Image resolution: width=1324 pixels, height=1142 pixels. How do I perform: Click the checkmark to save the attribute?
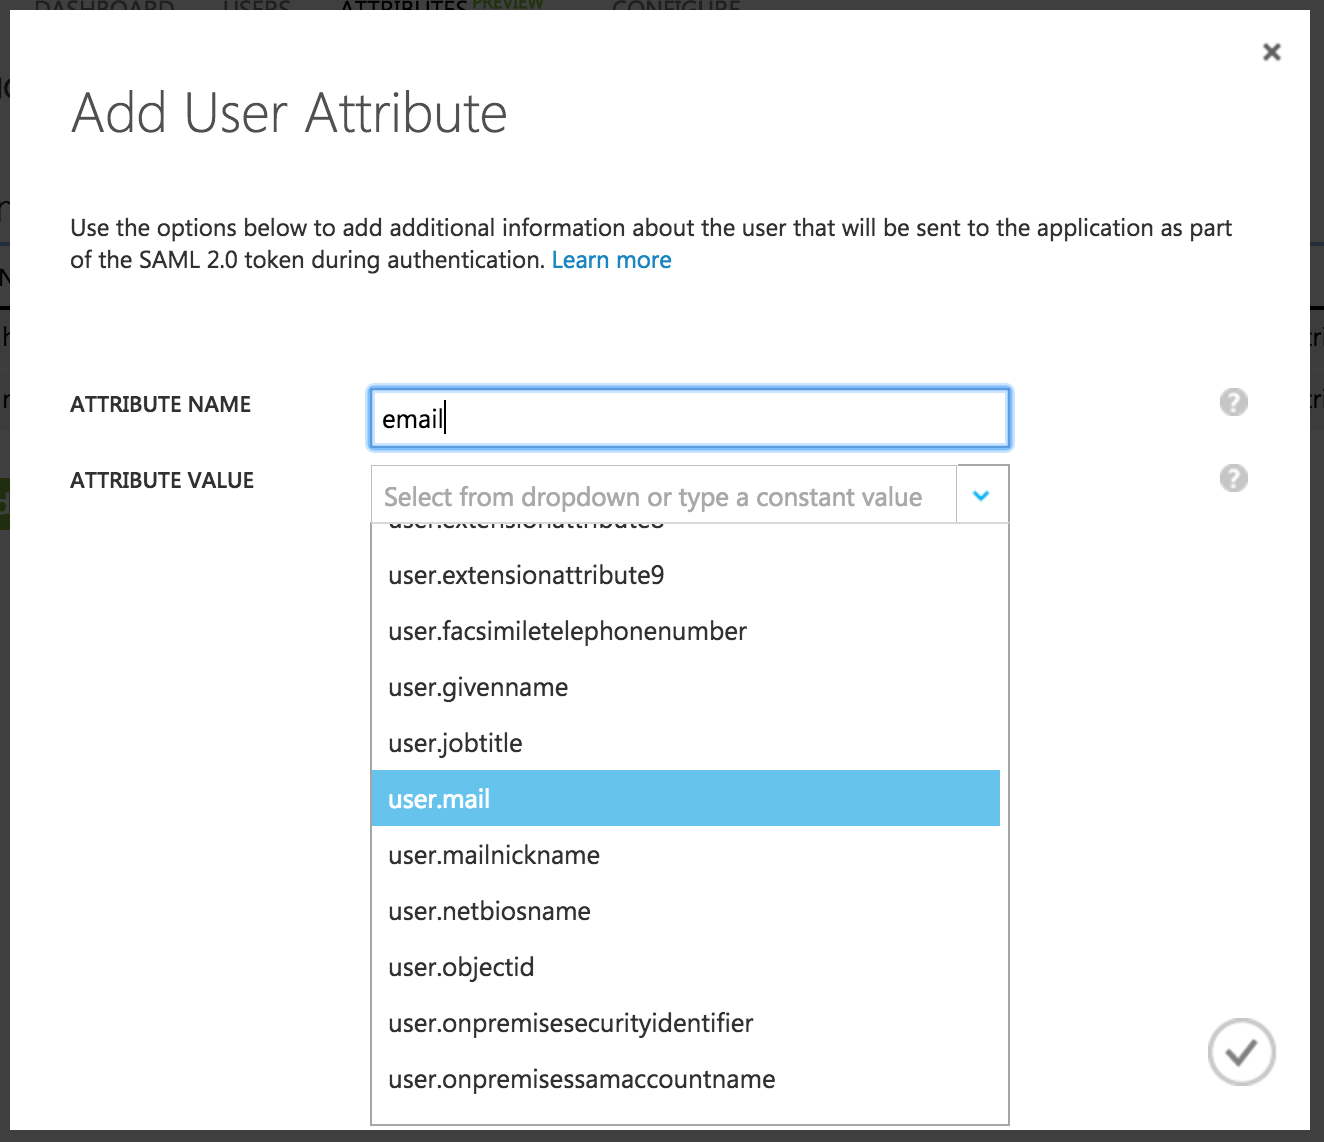pyautogui.click(x=1241, y=1052)
